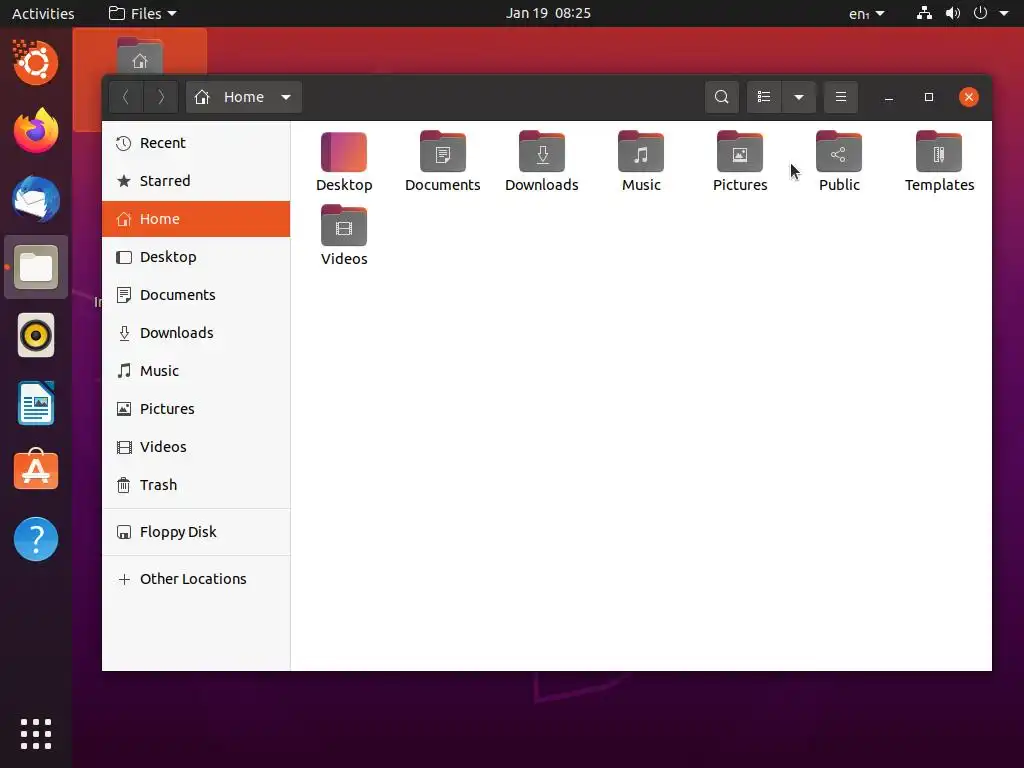Image resolution: width=1024 pixels, height=768 pixels.
Task: Open the clock showing Jan 19 08:25
Action: coord(548,13)
